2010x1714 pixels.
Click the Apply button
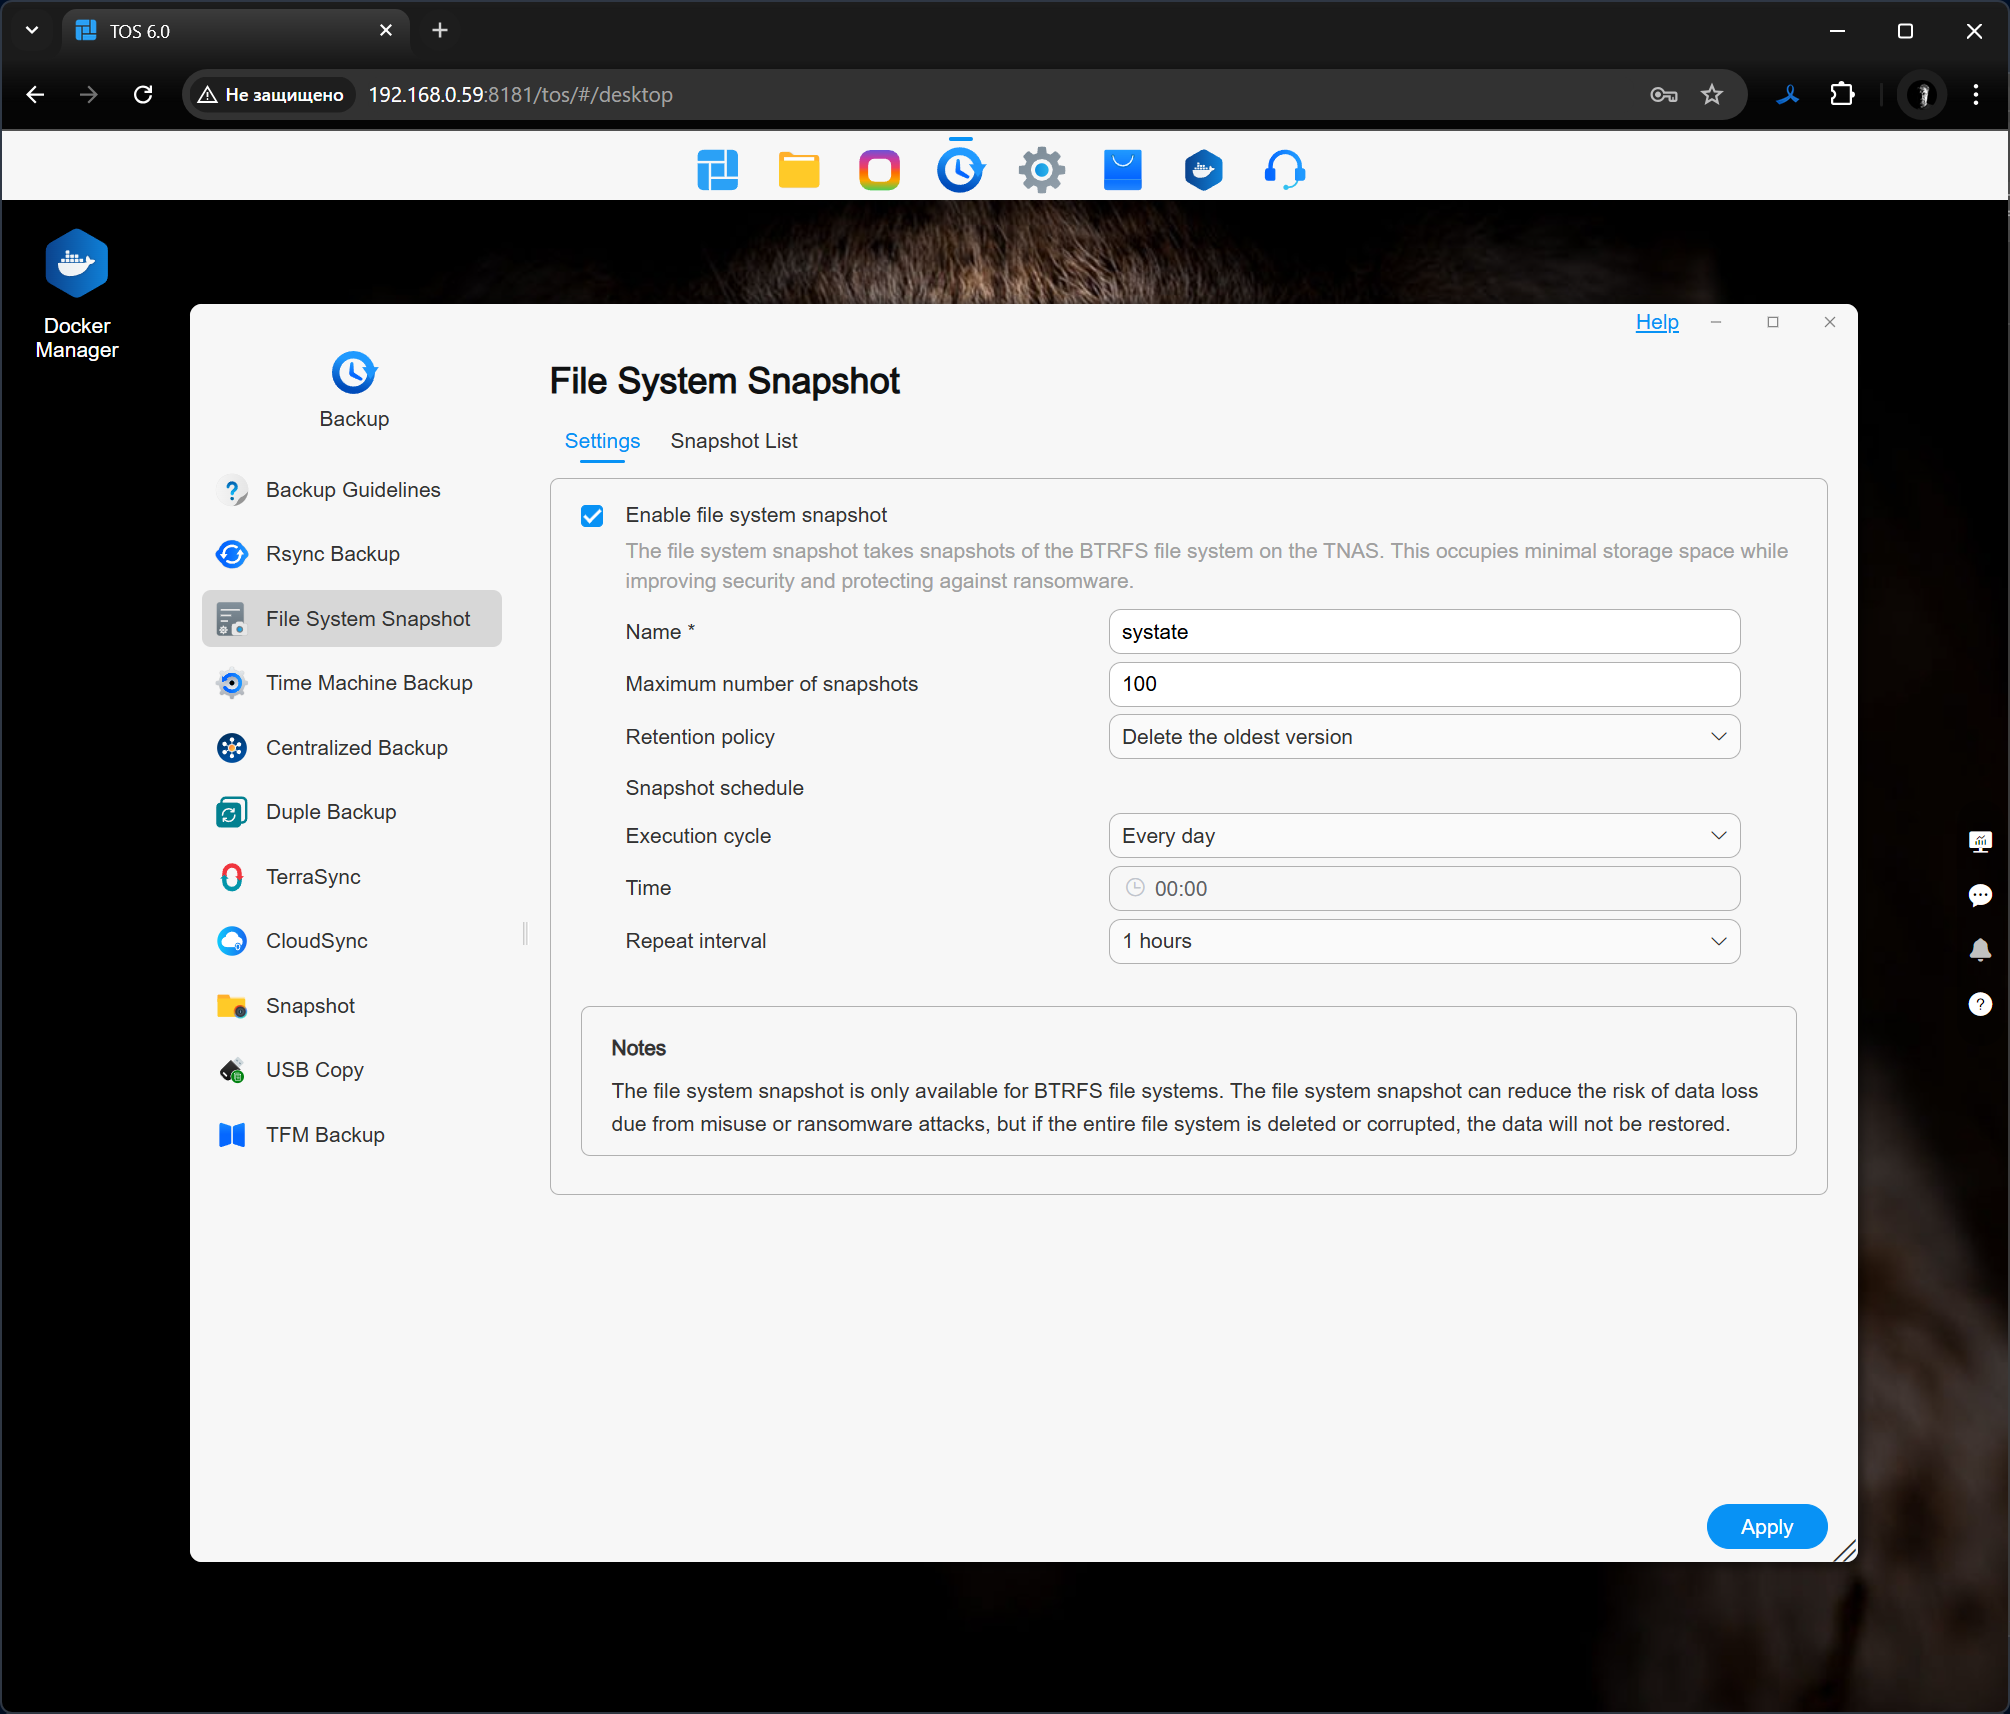(x=1765, y=1527)
